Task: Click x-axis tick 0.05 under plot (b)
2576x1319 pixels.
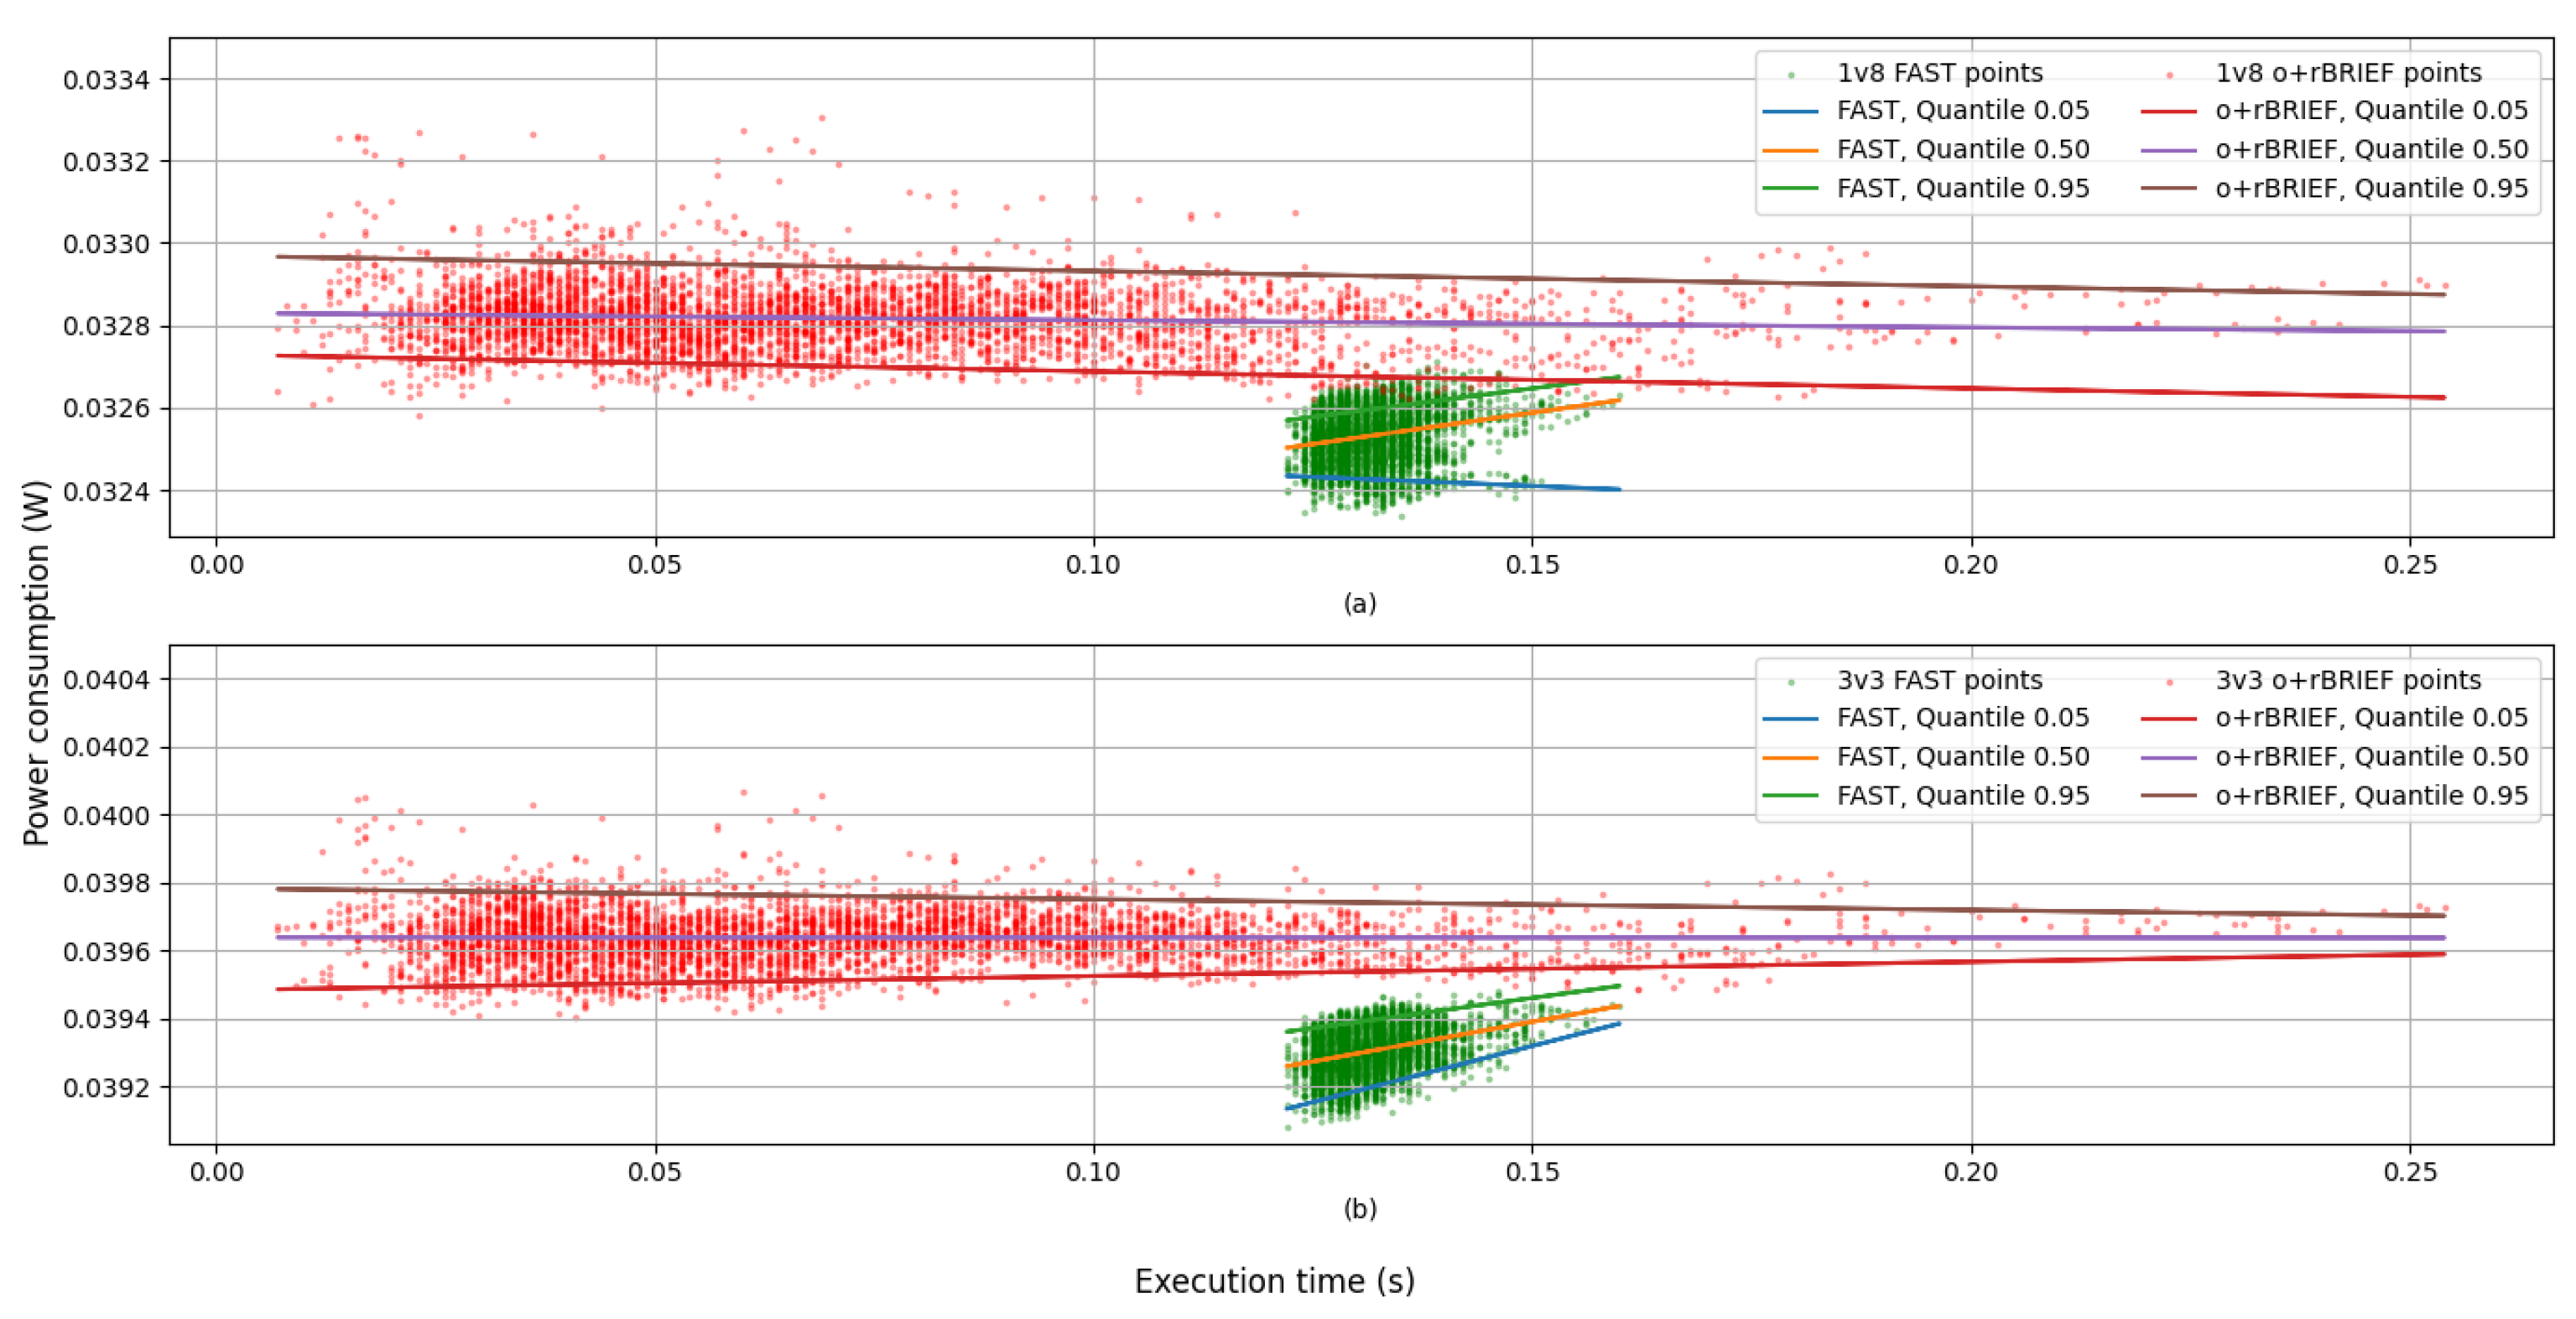Action: tap(655, 1171)
